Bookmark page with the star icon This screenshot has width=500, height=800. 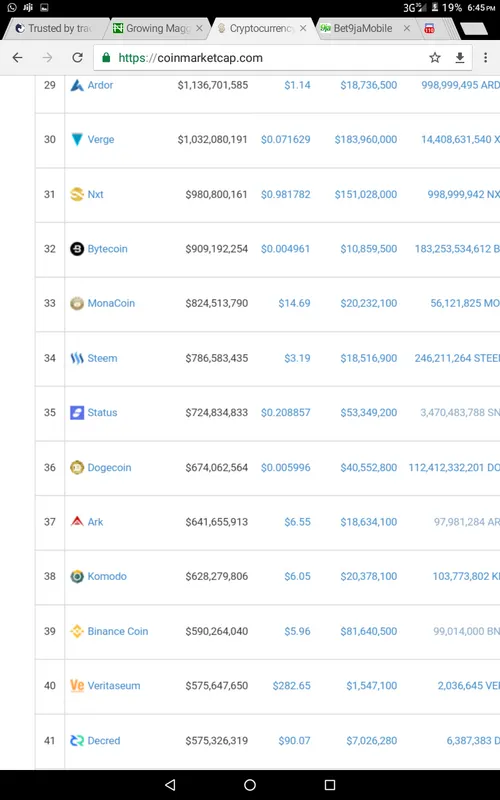[435, 58]
